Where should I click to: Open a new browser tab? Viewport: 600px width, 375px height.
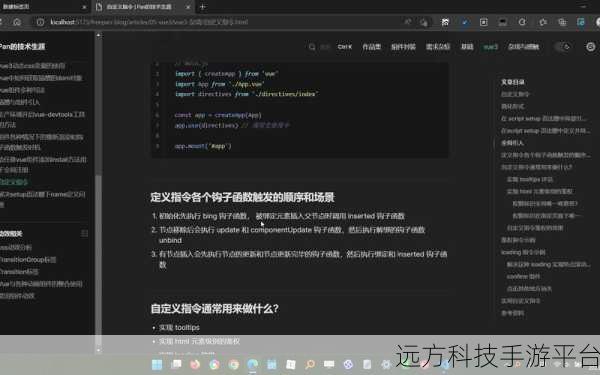pyautogui.click(x=202, y=7)
